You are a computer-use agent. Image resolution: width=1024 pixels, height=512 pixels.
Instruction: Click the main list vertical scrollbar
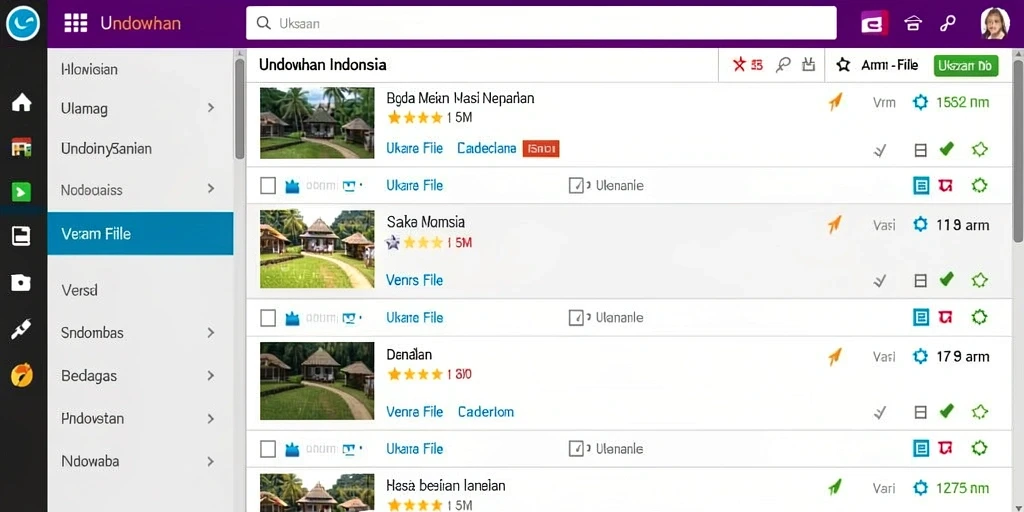[x=1018, y=151]
